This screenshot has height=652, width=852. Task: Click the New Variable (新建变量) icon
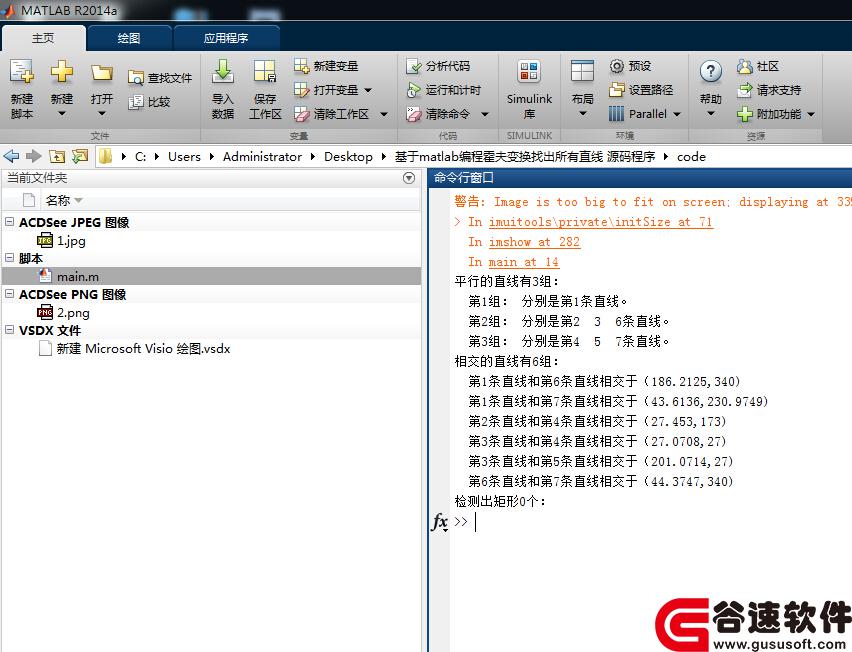[301, 66]
